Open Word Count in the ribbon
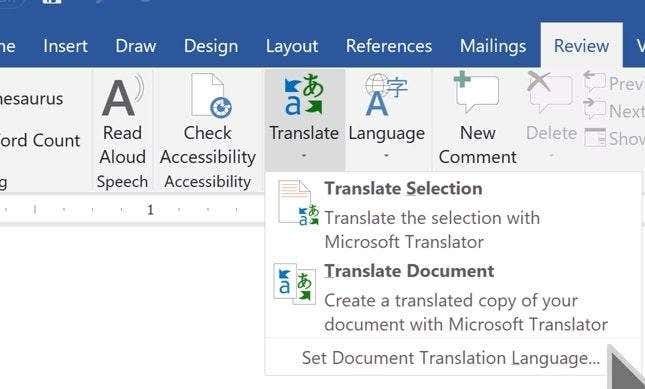The width and height of the screenshot is (645, 389). click(x=40, y=141)
